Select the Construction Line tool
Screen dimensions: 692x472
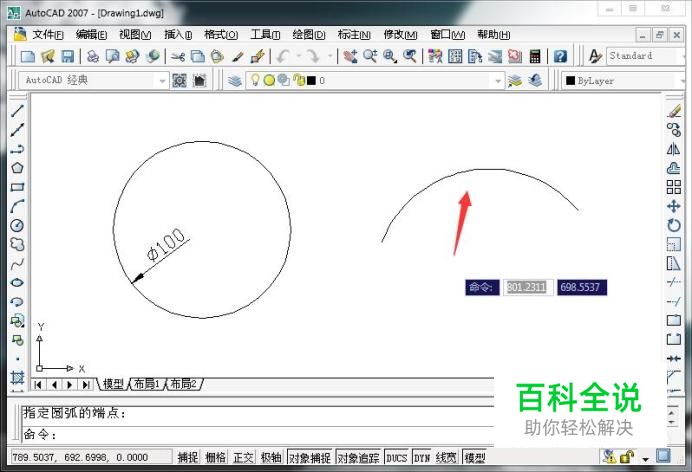(x=17, y=130)
